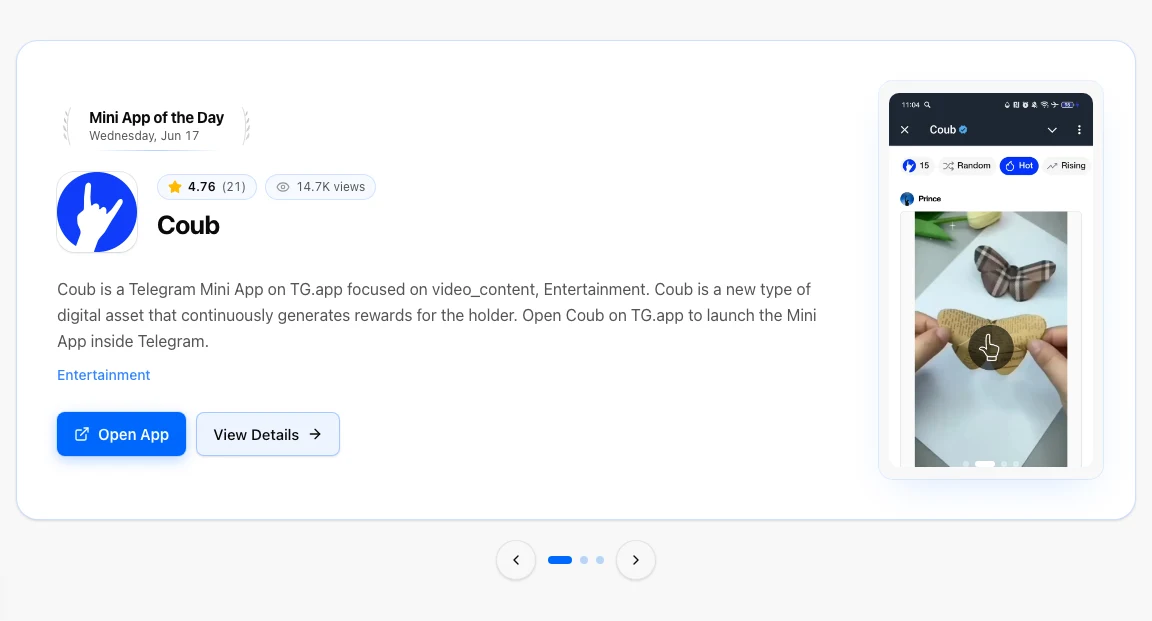
Task: Click the chevron down in screenshot header
Action: [x=1052, y=130]
